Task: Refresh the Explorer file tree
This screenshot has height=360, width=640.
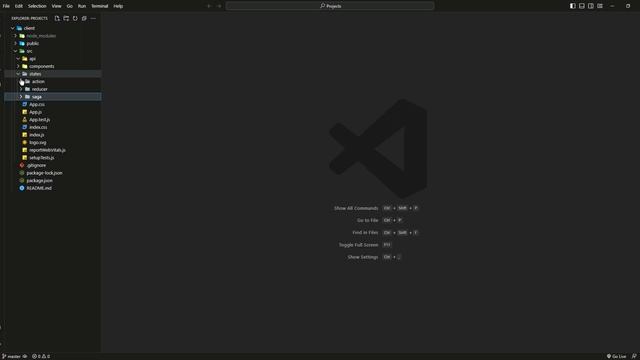Action: pos(75,18)
